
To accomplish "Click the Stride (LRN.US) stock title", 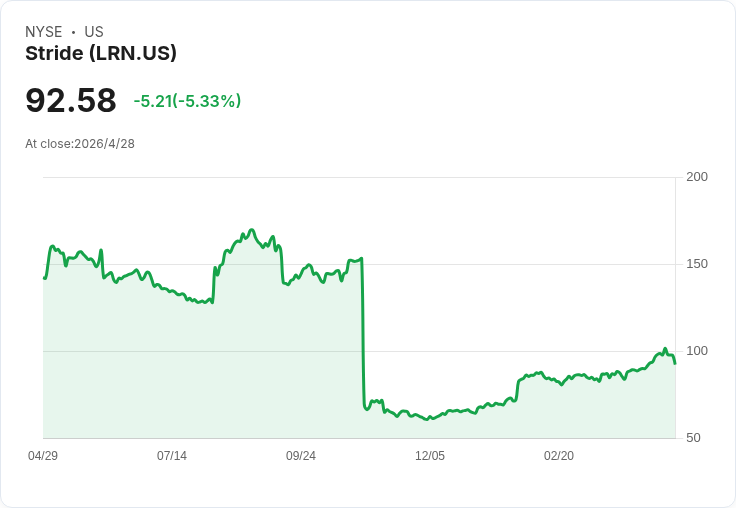I will pos(101,54).
